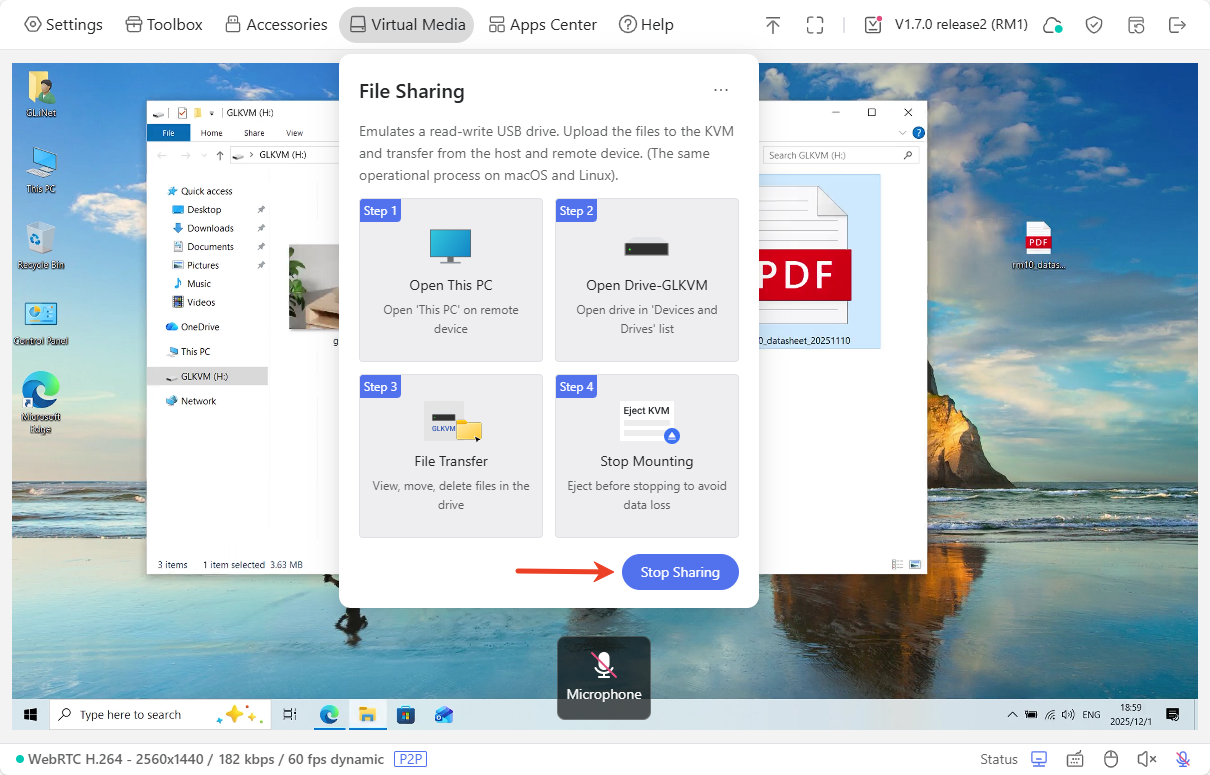Open the File Sharing more options menu

tap(721, 90)
